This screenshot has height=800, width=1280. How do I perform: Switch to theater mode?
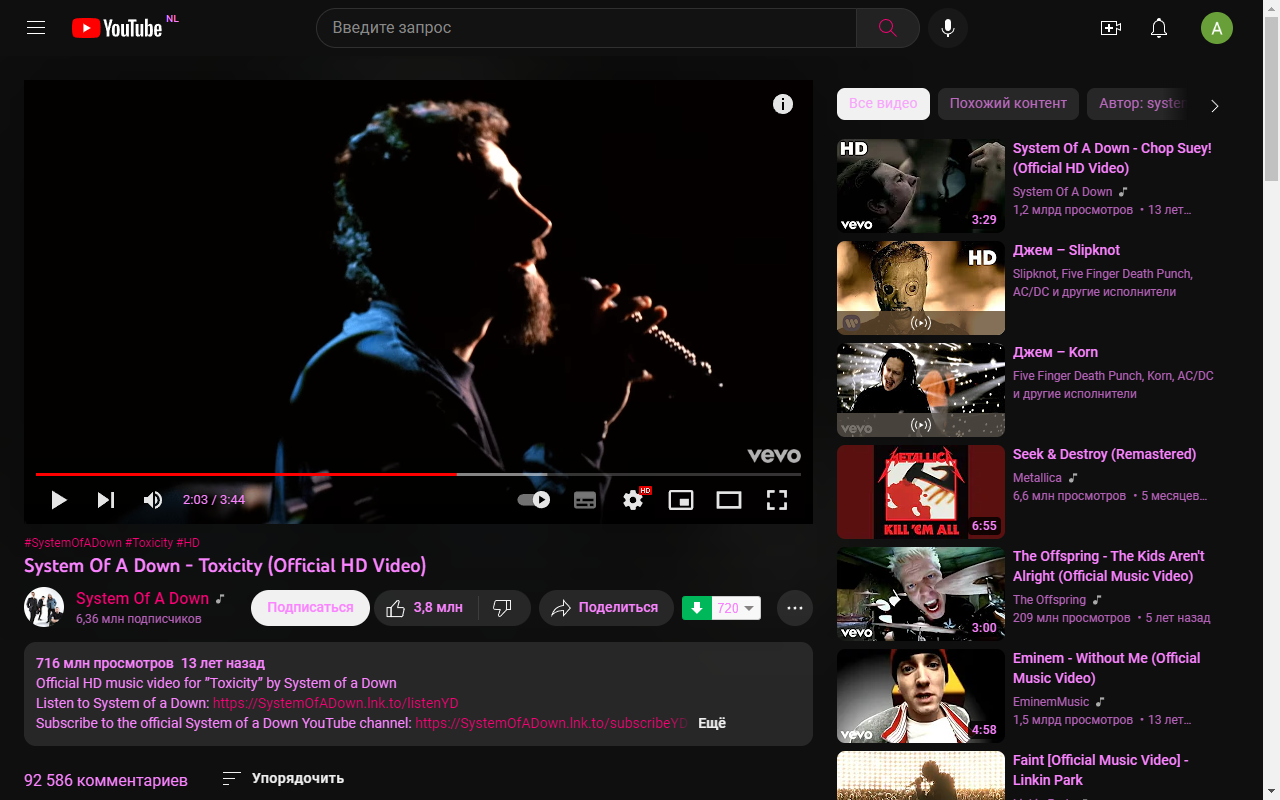(x=729, y=500)
